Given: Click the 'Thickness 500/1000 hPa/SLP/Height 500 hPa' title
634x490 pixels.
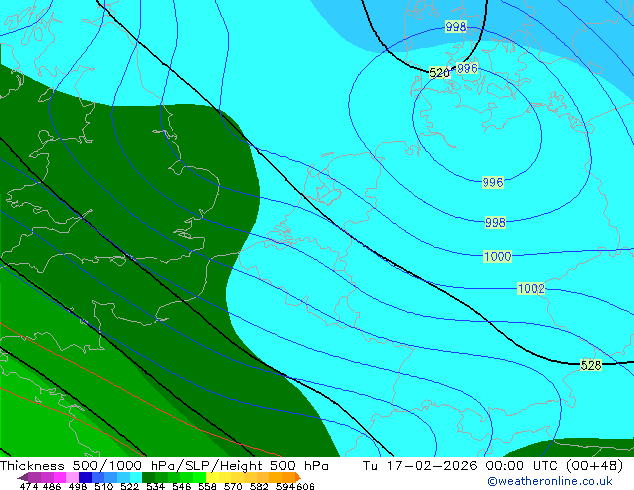Looking at the screenshot, I should point(164,466).
